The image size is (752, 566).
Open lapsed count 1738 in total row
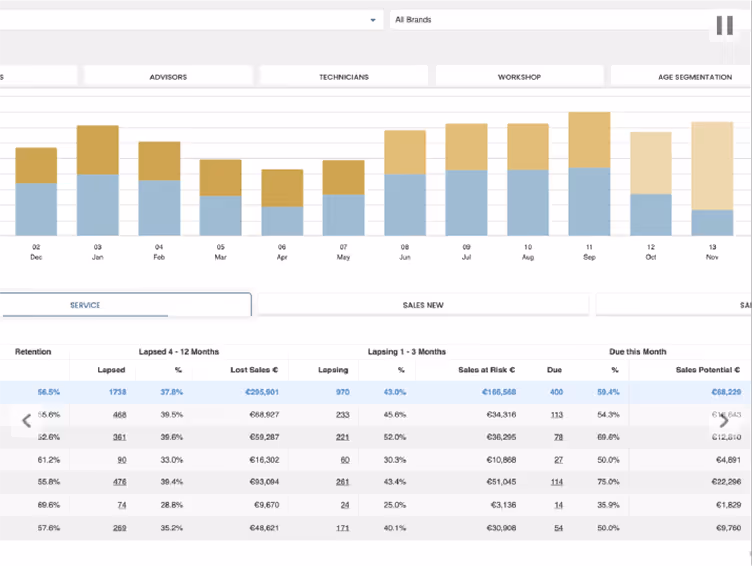(117, 392)
